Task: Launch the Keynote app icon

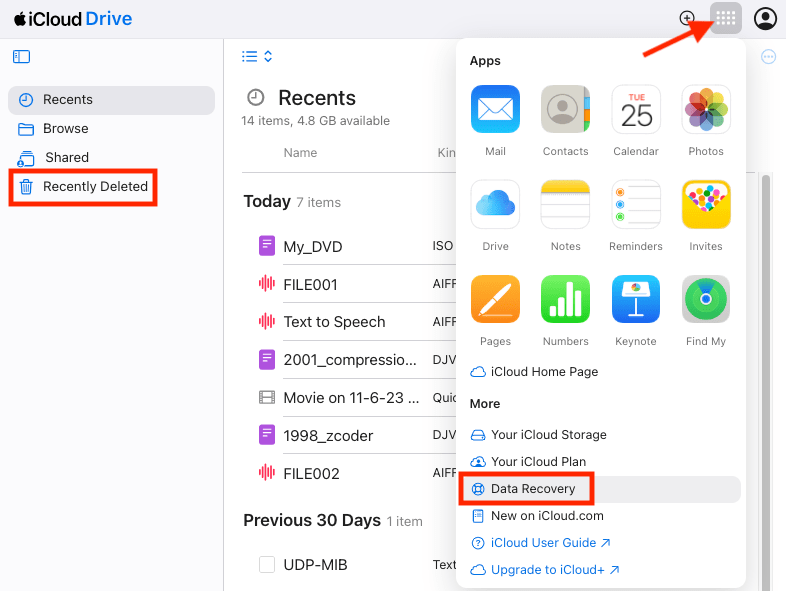Action: 636,299
